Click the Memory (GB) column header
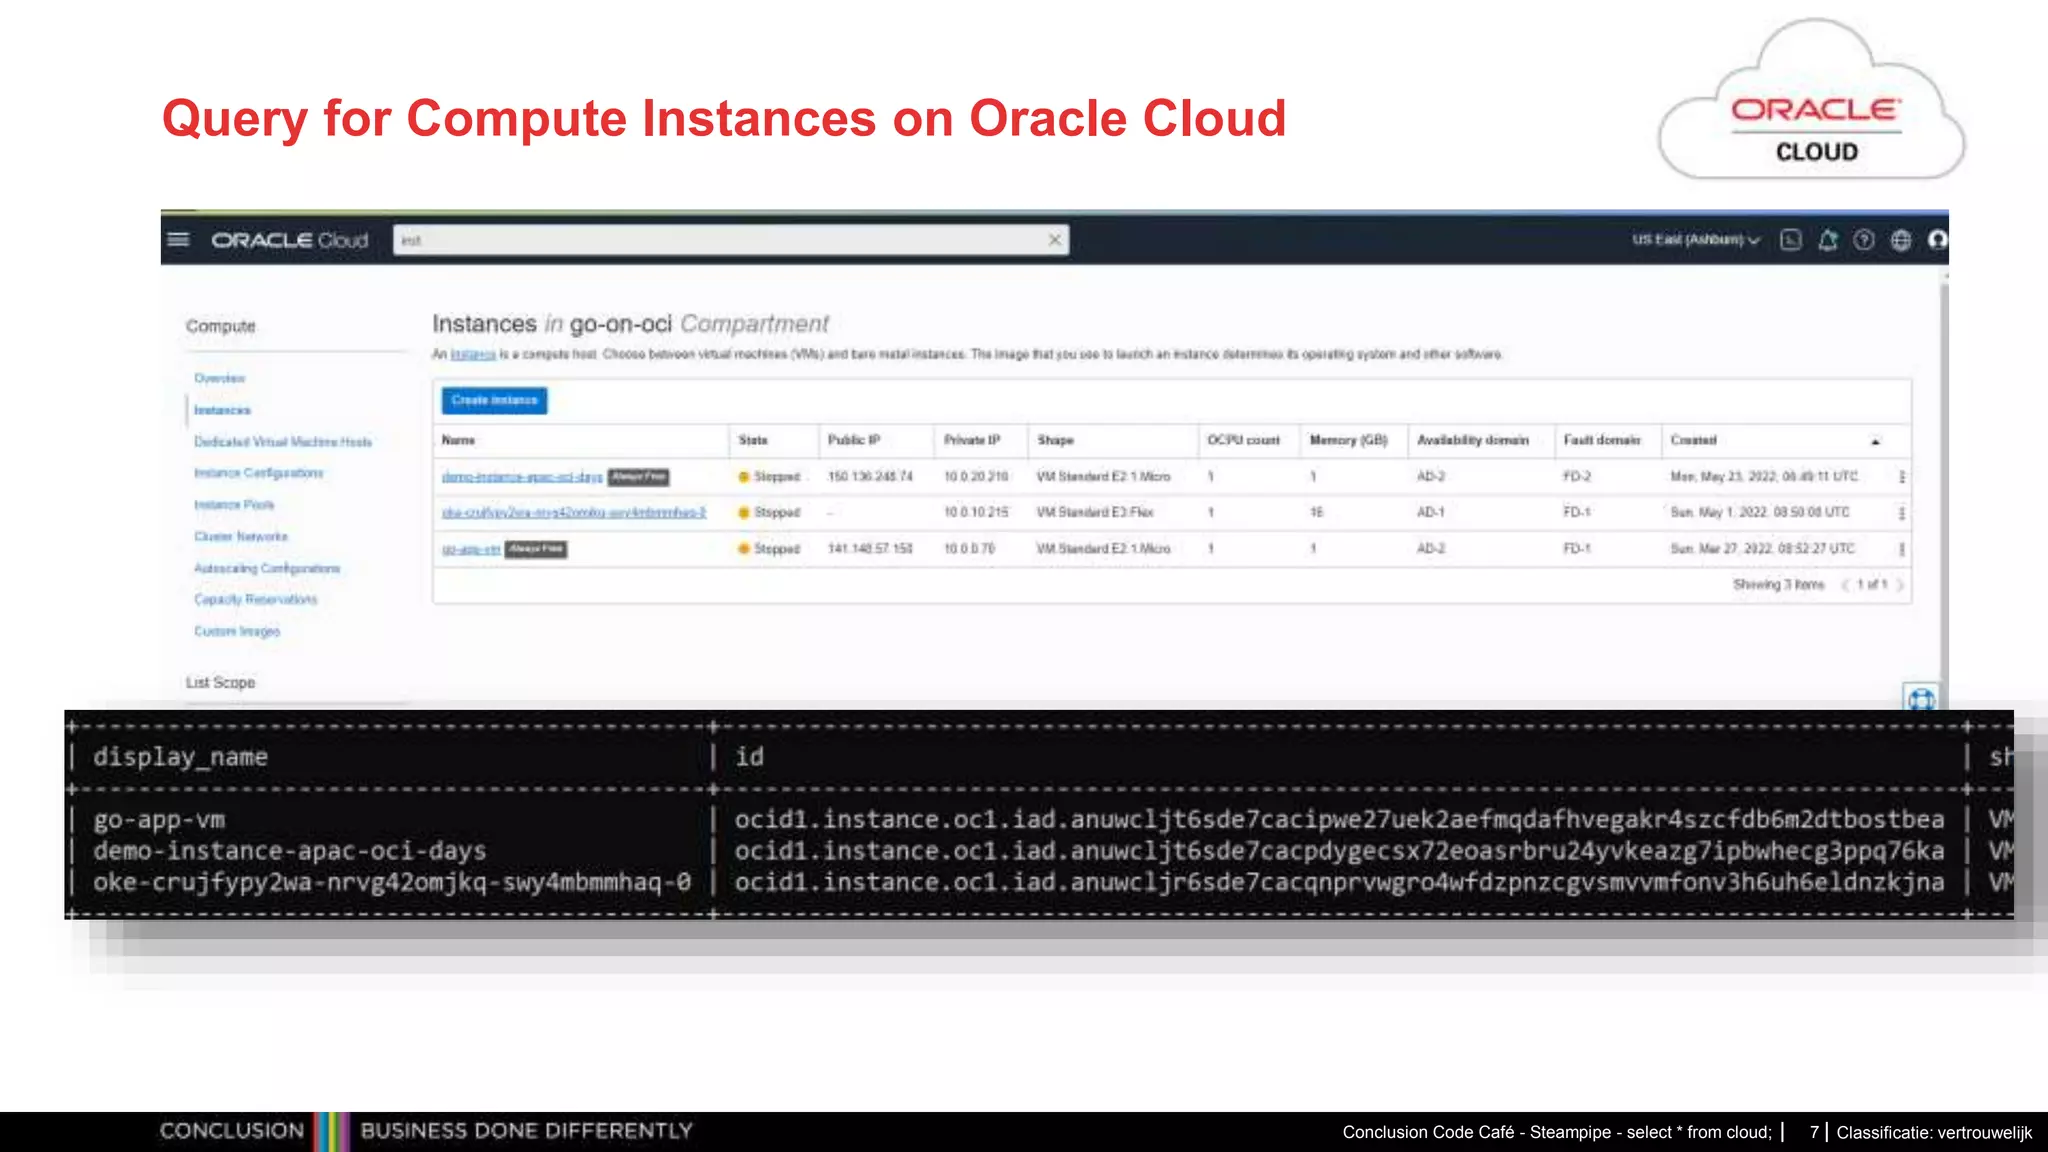The height and width of the screenshot is (1152, 2048). coord(1349,440)
